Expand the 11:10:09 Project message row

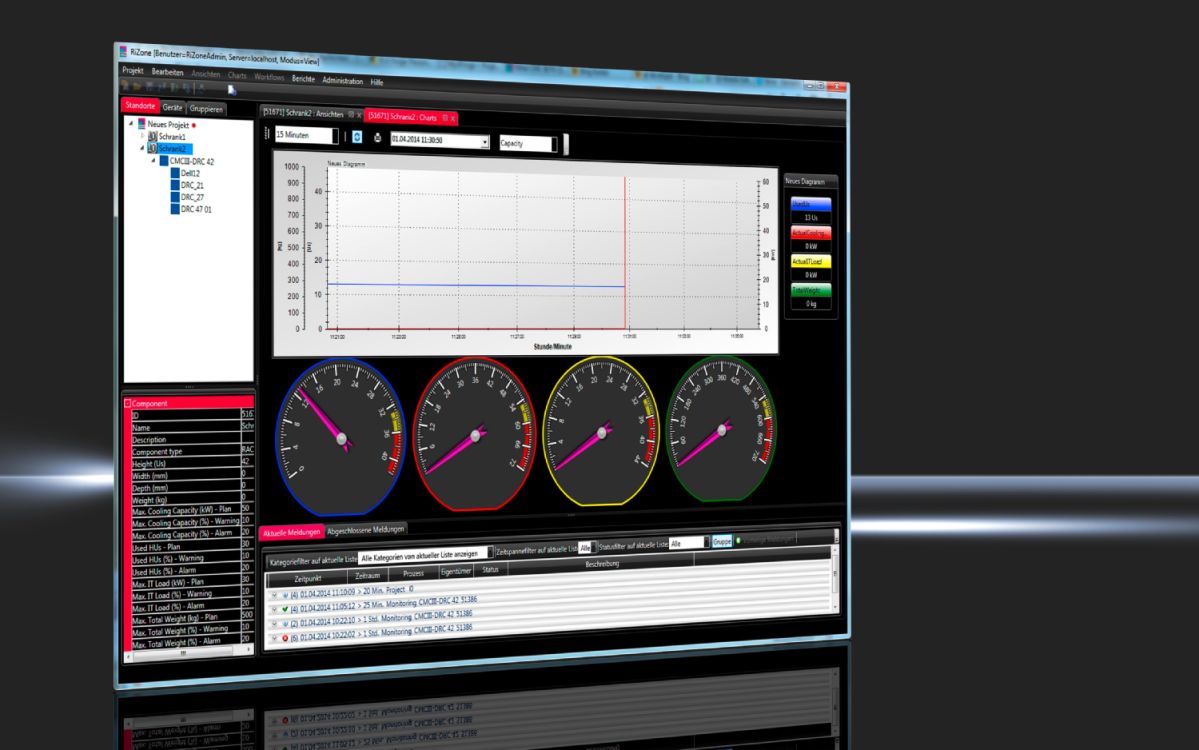point(275,596)
